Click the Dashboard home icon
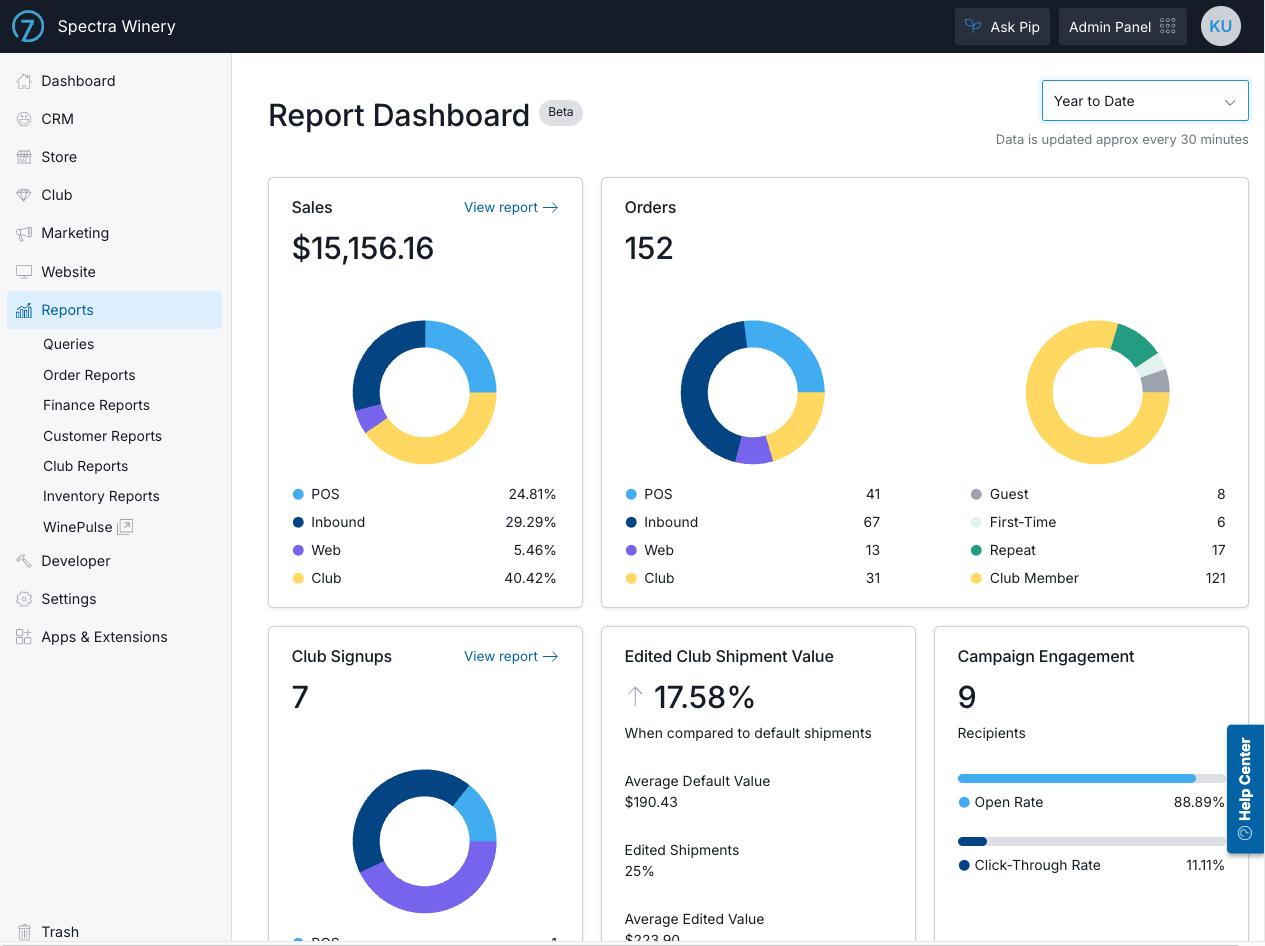This screenshot has height=946, width=1265. point(24,81)
